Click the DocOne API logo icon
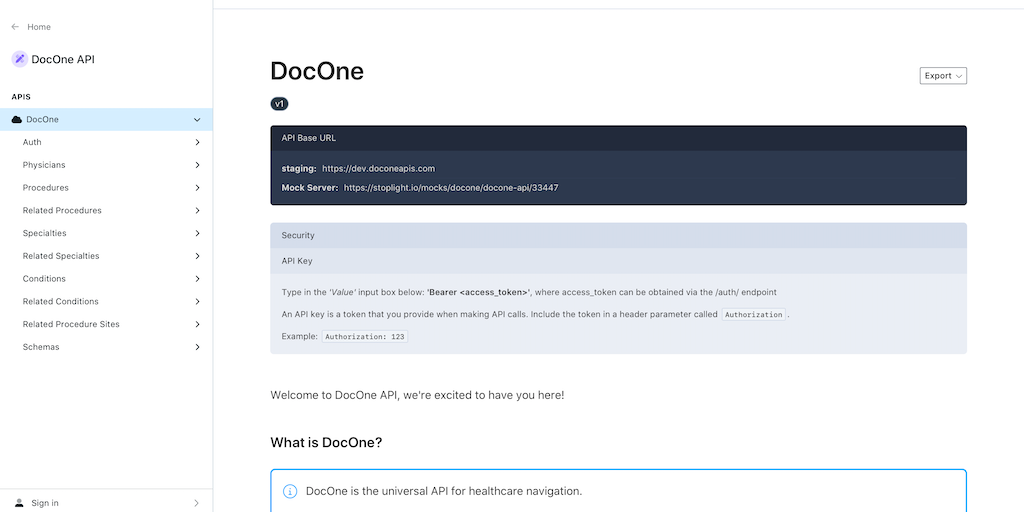The width and height of the screenshot is (1024, 512). pos(20,59)
